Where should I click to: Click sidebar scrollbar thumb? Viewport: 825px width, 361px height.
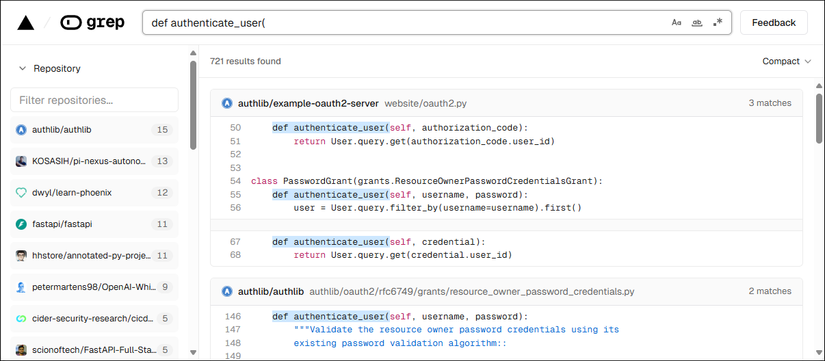tap(193, 105)
